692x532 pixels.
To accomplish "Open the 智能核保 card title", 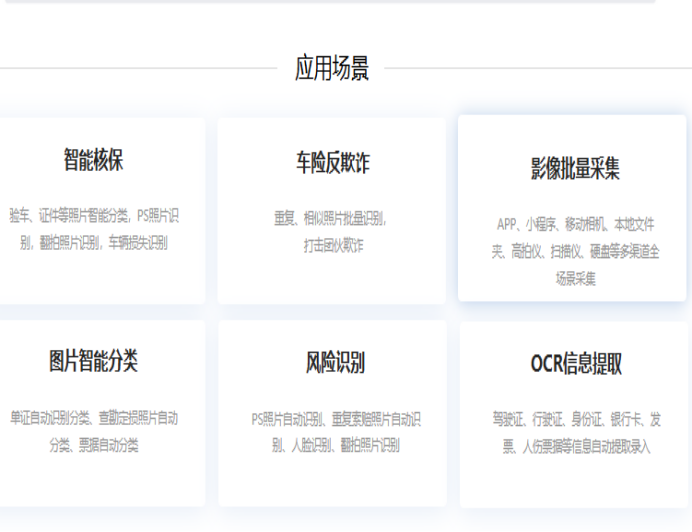I will (x=94, y=160).
